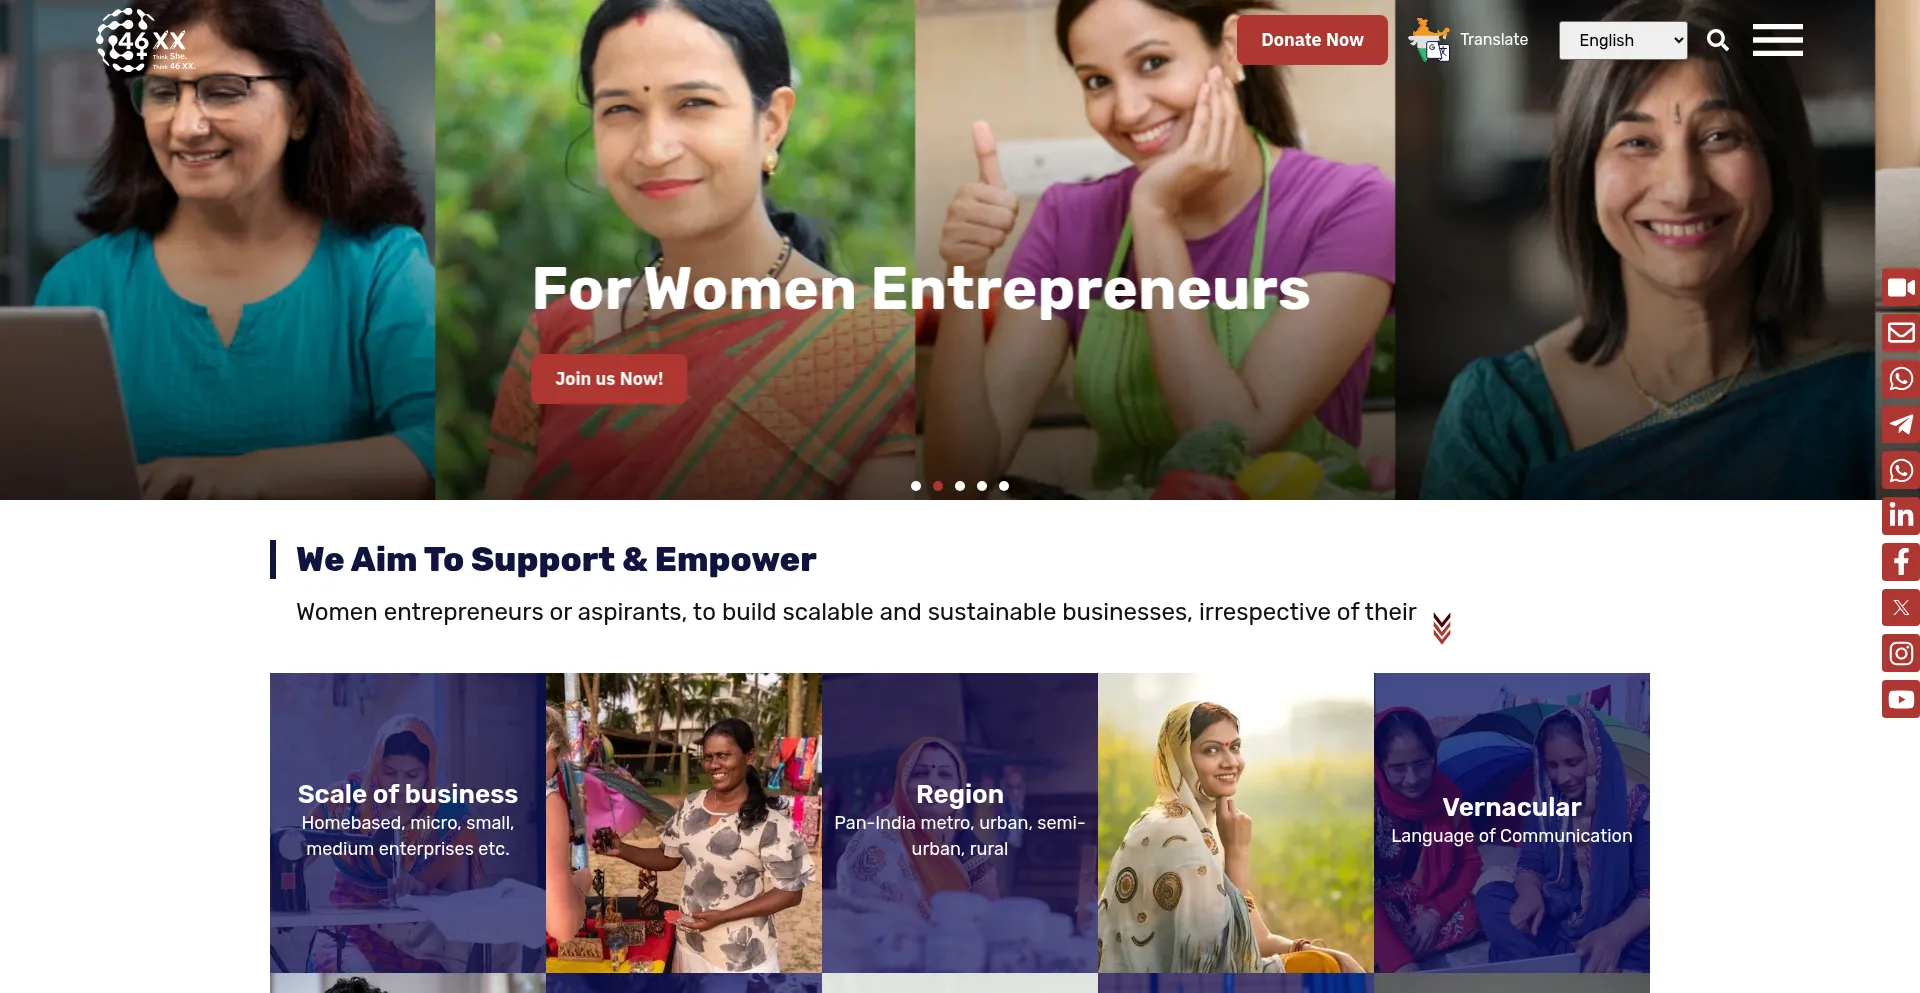Open the English language dropdown
The image size is (1920, 993).
point(1623,40)
